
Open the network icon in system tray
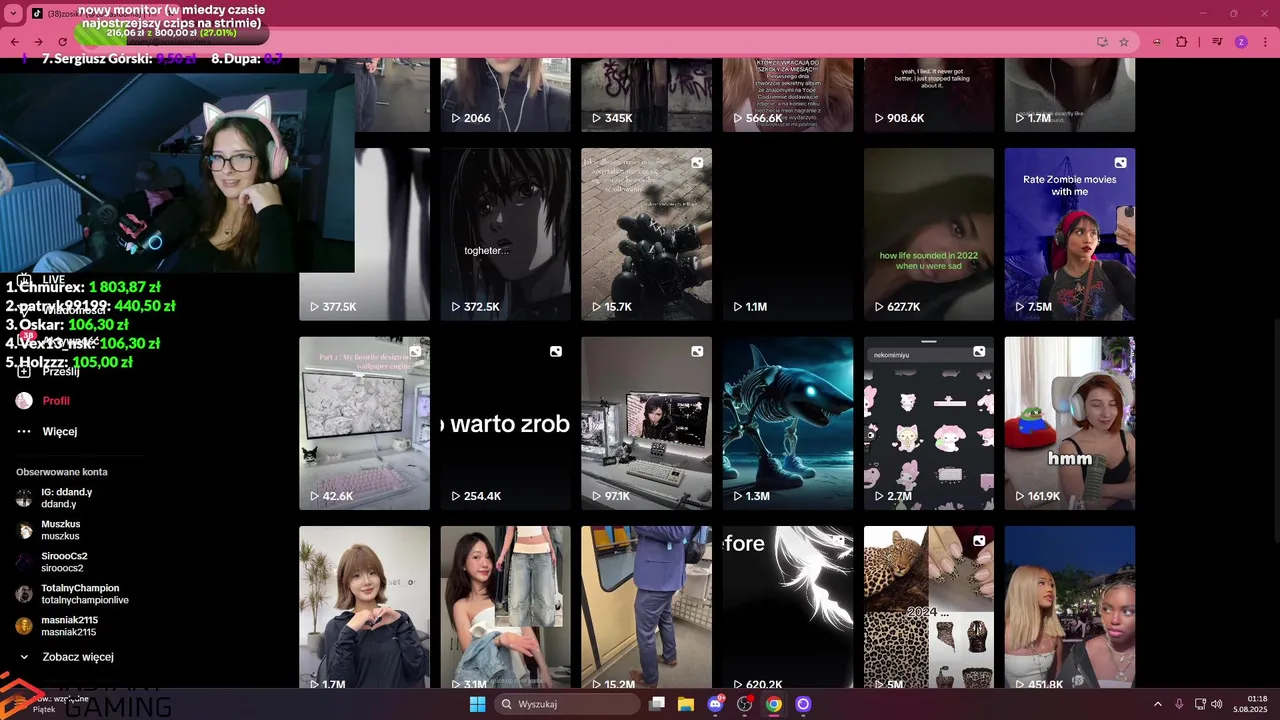click(1200, 704)
